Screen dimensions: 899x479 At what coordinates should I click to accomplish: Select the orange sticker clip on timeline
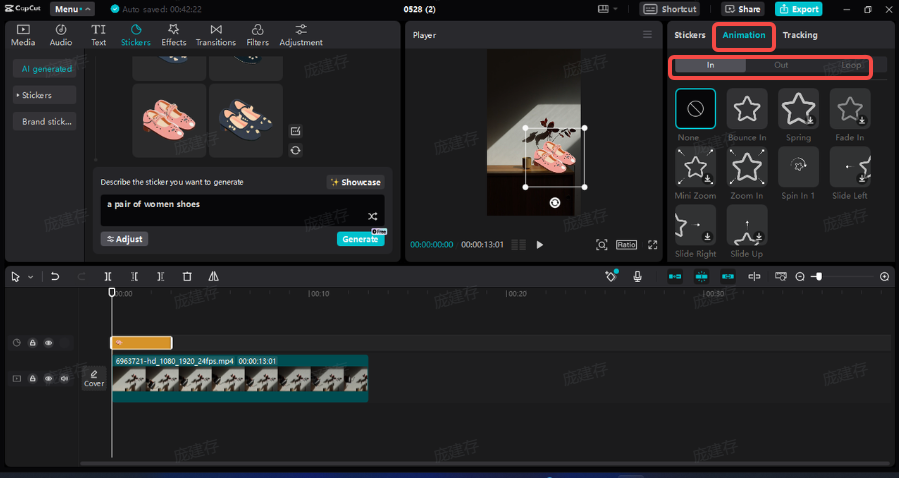tap(141, 343)
